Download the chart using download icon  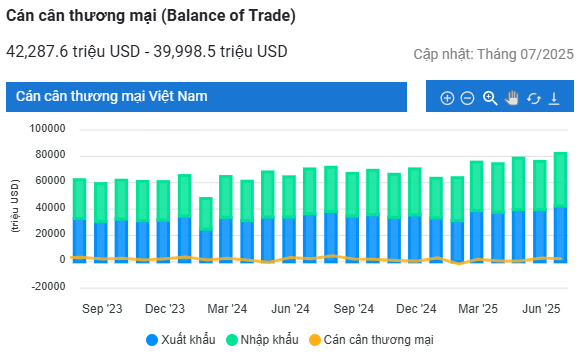tap(554, 99)
